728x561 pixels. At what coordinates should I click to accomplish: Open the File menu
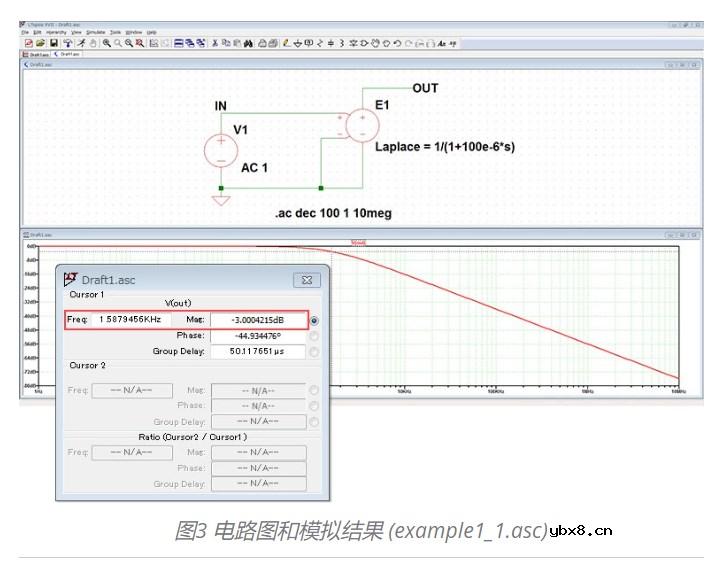coord(25,33)
